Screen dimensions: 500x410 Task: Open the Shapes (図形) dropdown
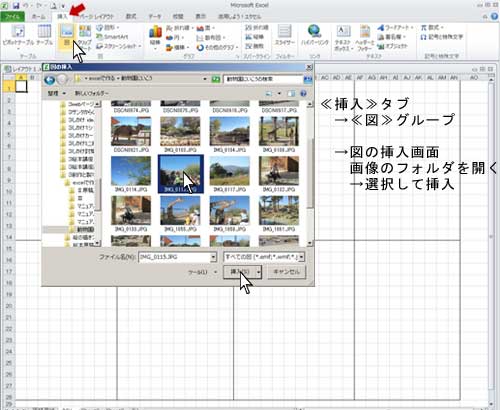click(107, 27)
